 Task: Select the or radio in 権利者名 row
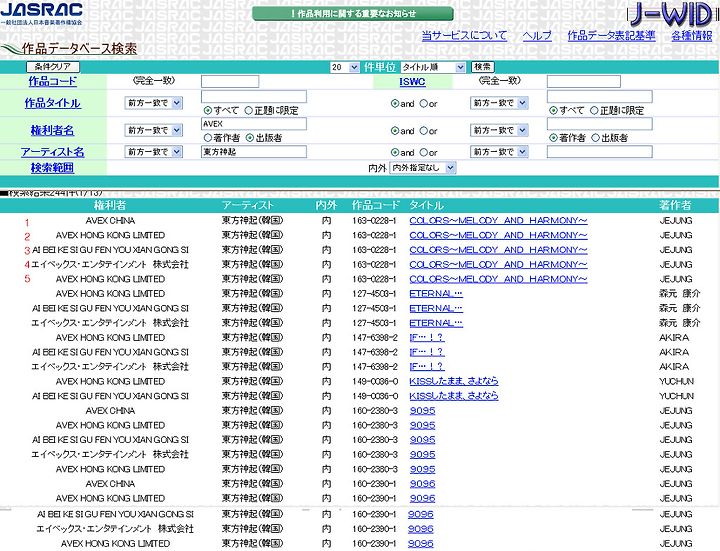[423, 131]
